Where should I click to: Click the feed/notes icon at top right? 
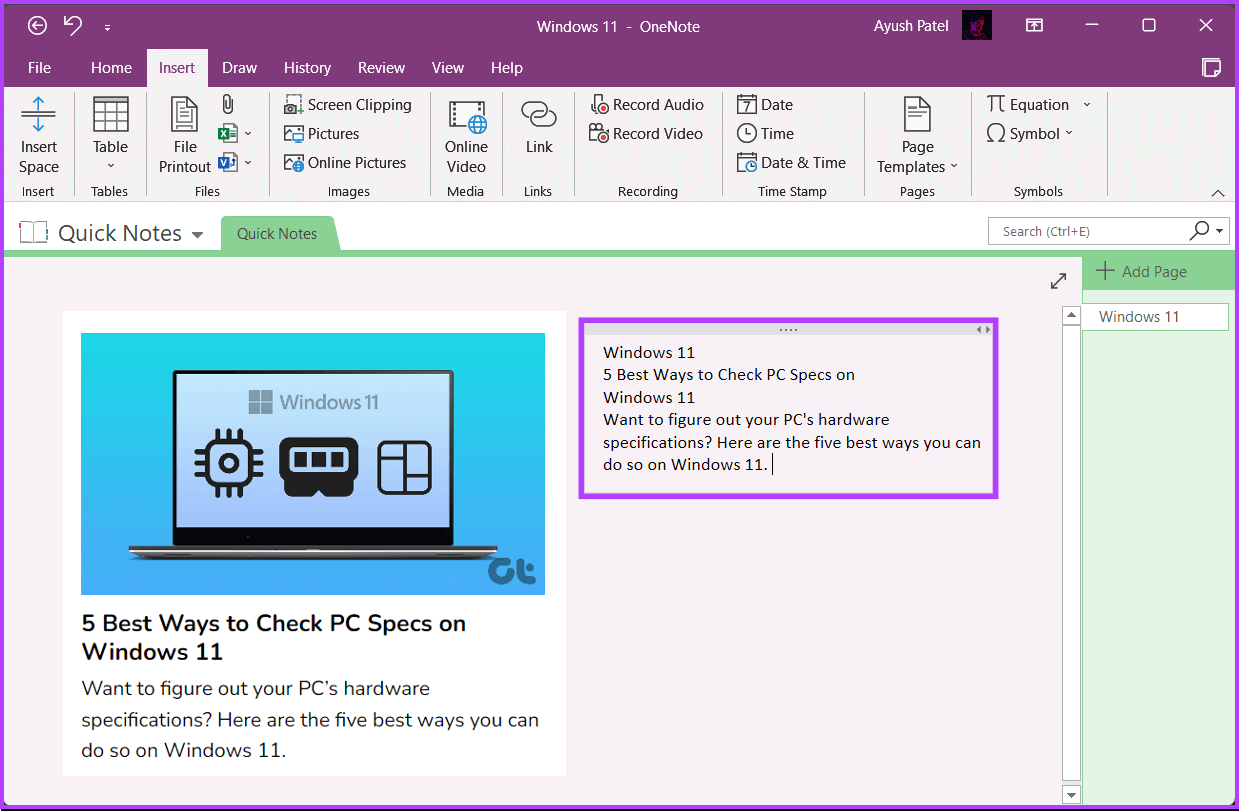pyautogui.click(x=1210, y=68)
